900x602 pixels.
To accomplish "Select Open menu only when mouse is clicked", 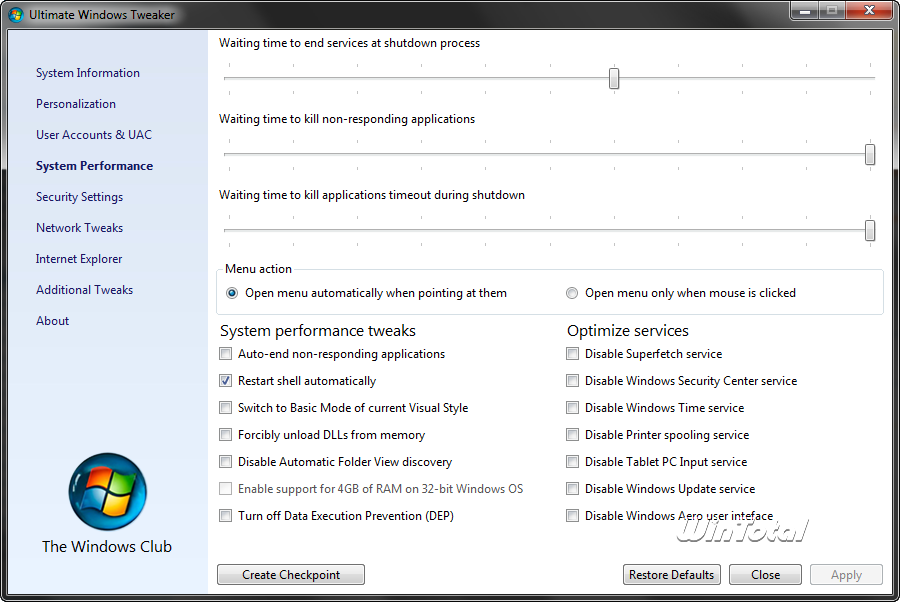I will point(572,293).
